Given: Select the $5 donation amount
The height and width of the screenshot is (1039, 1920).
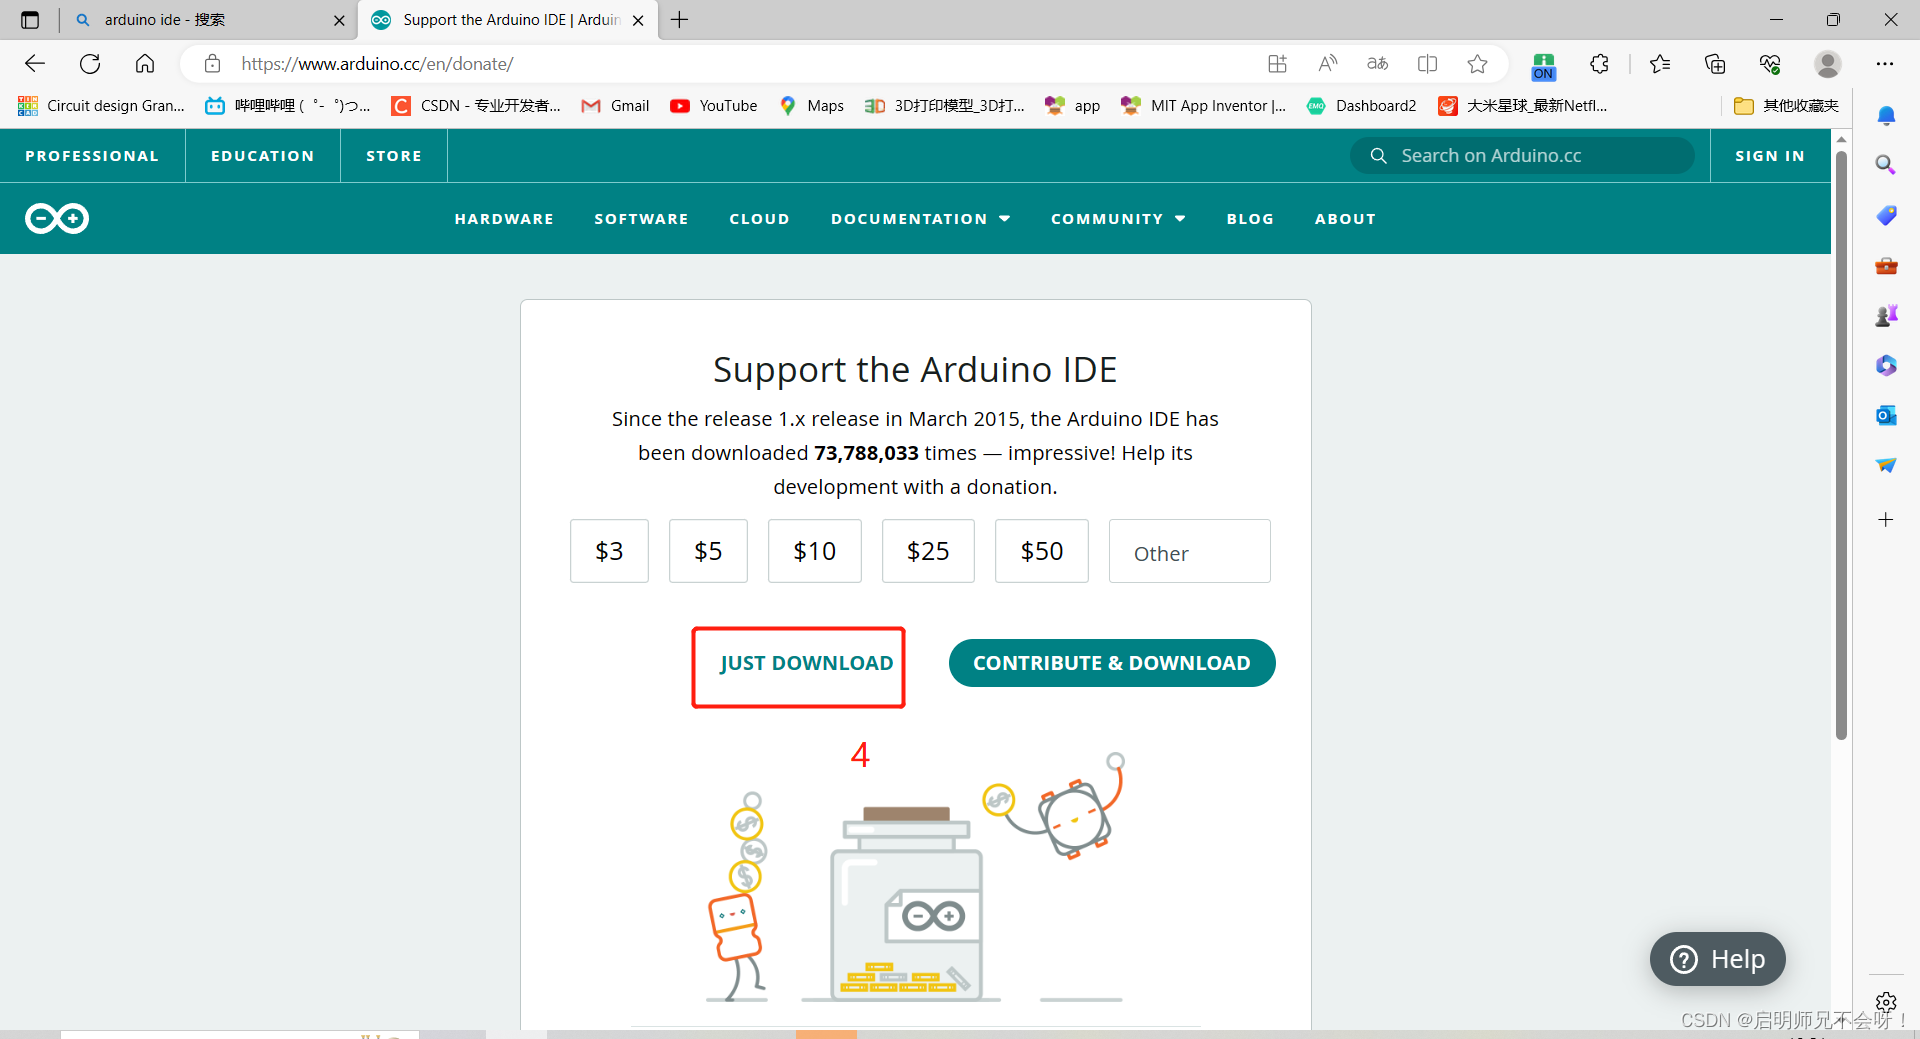Looking at the screenshot, I should tap(708, 551).
